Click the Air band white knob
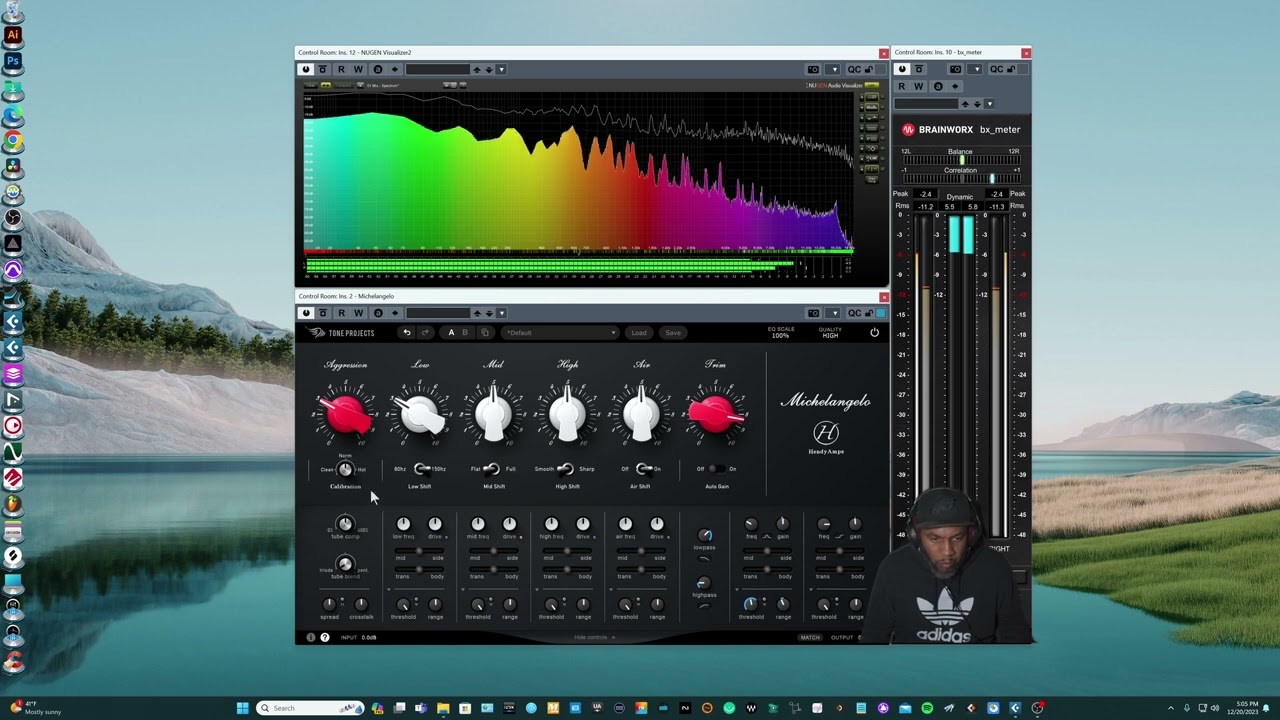 tap(642, 414)
